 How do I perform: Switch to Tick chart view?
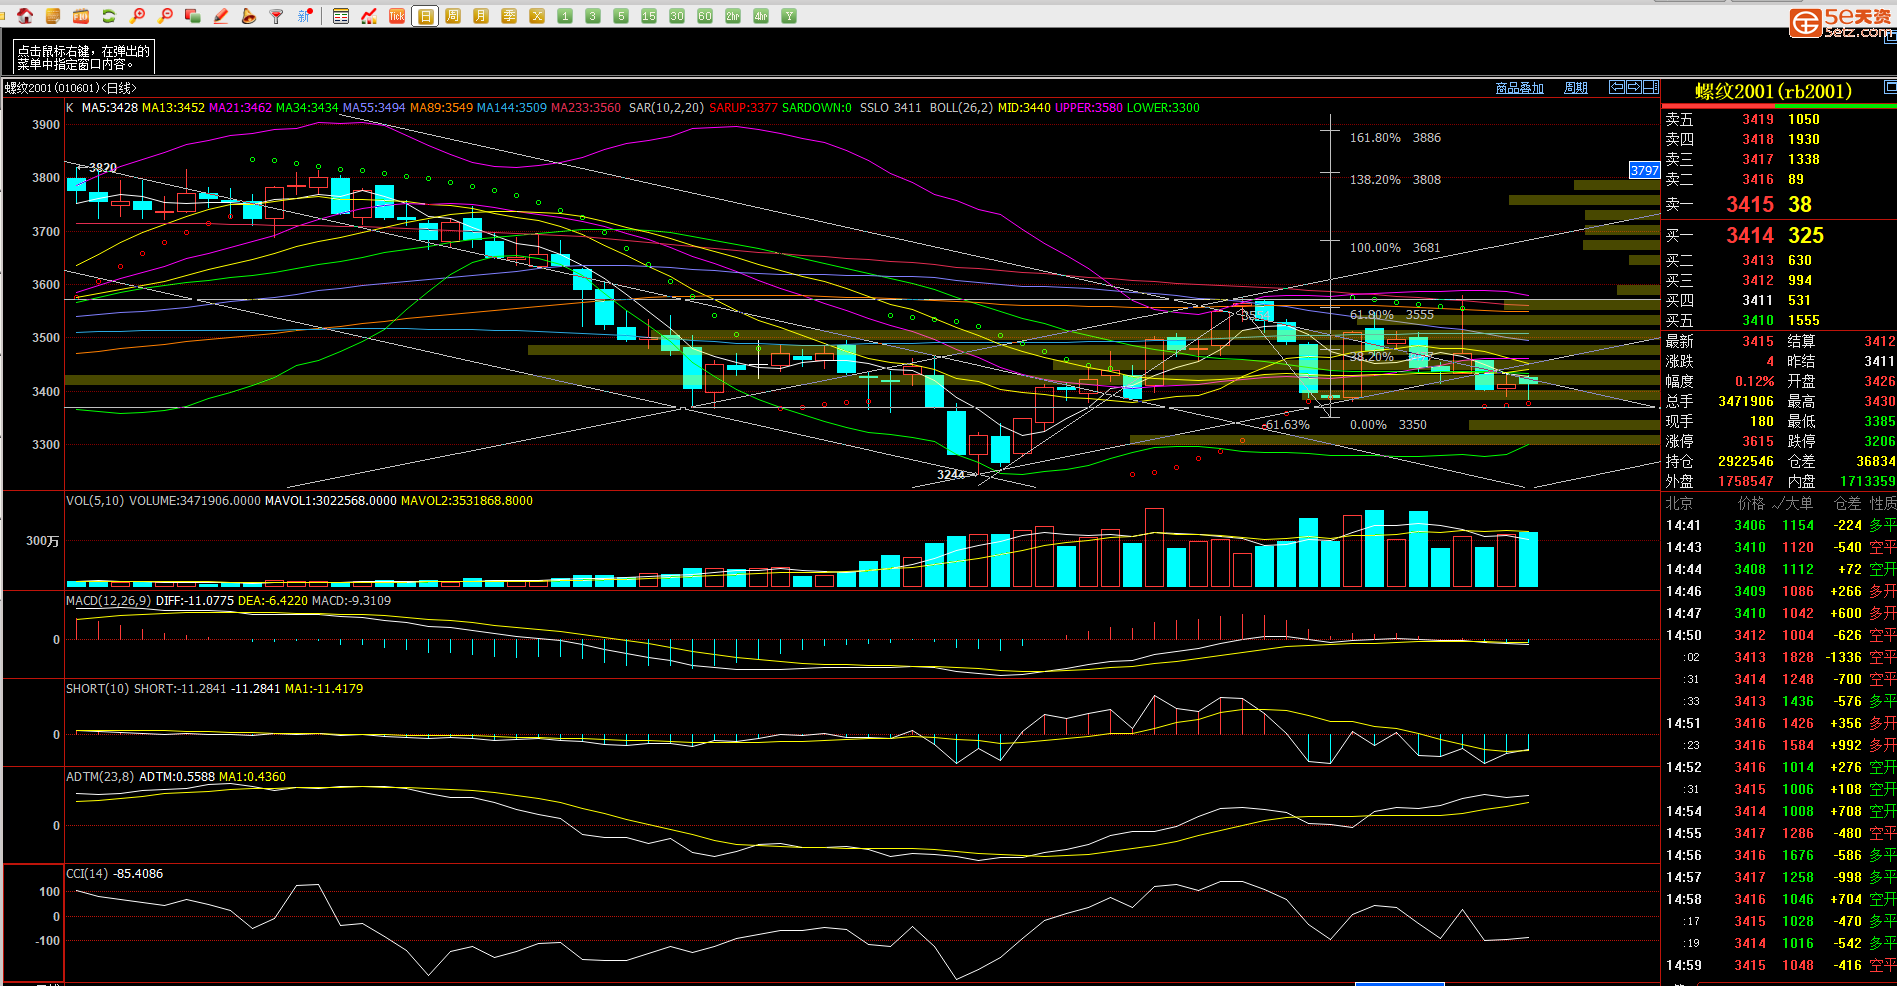tap(397, 16)
